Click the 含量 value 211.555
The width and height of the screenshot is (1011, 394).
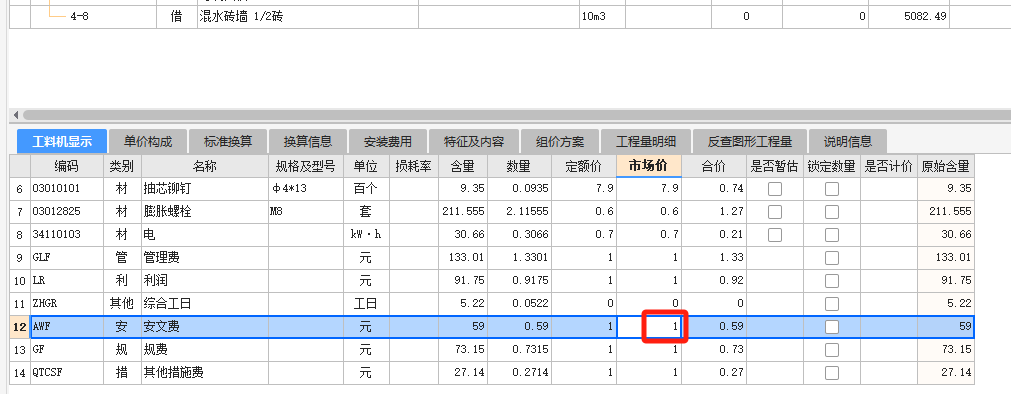pyautogui.click(x=462, y=212)
